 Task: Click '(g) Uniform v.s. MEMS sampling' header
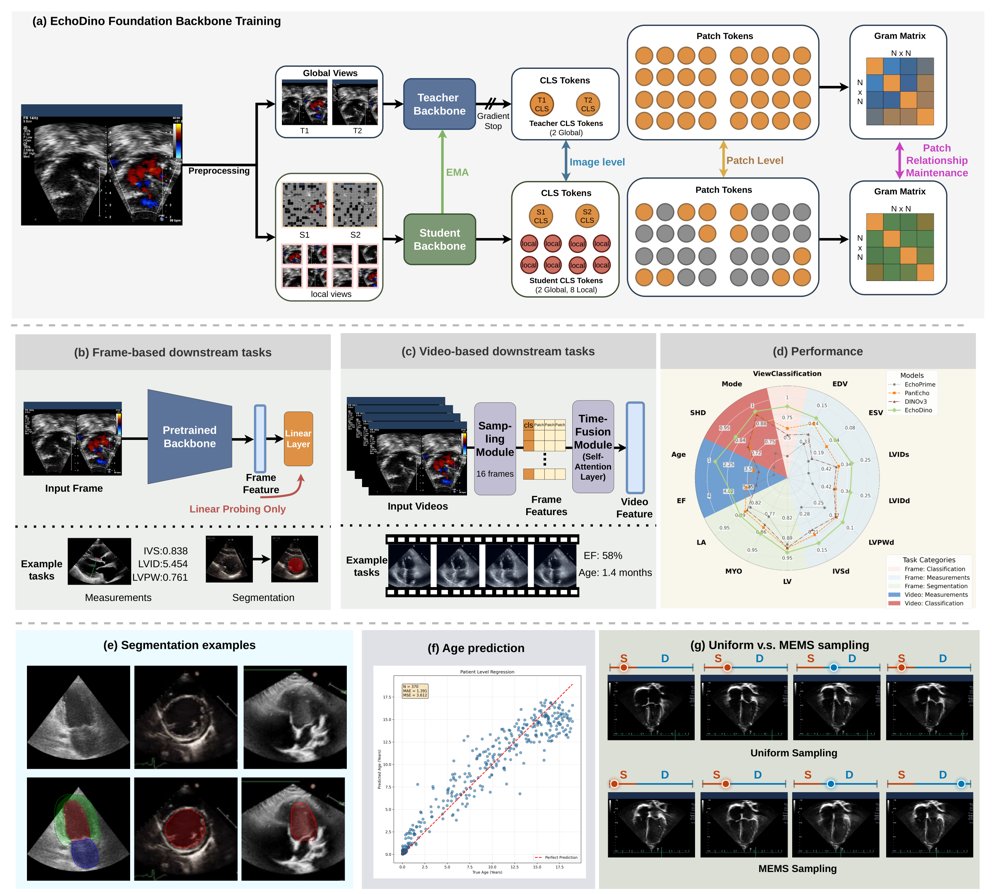[779, 645]
